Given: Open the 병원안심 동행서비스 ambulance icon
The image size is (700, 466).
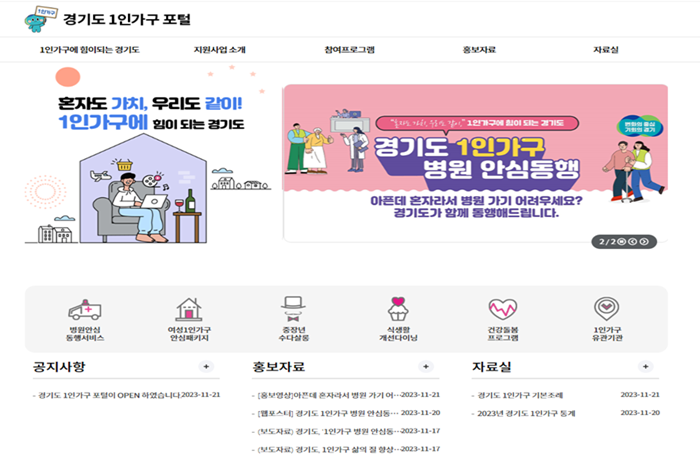Looking at the screenshot, I should pos(85,309).
